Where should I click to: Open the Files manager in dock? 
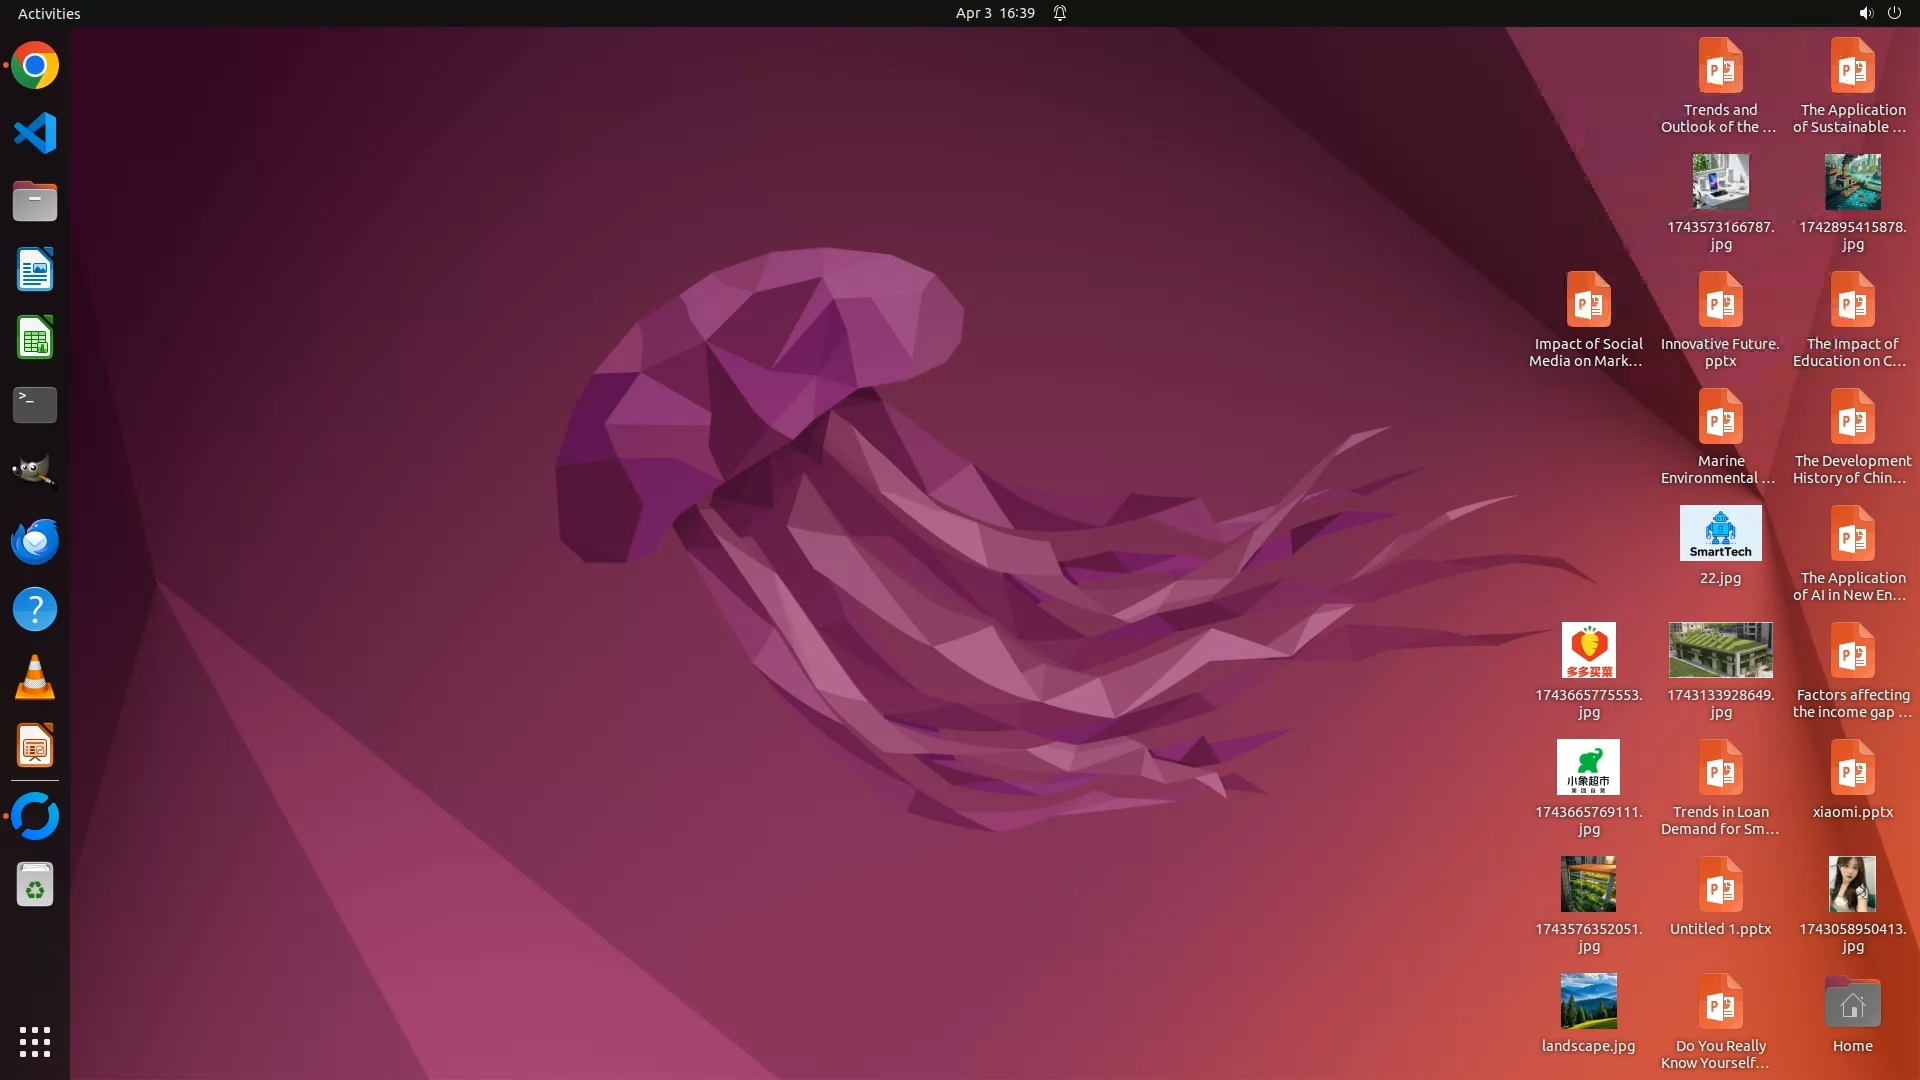pyautogui.click(x=35, y=201)
